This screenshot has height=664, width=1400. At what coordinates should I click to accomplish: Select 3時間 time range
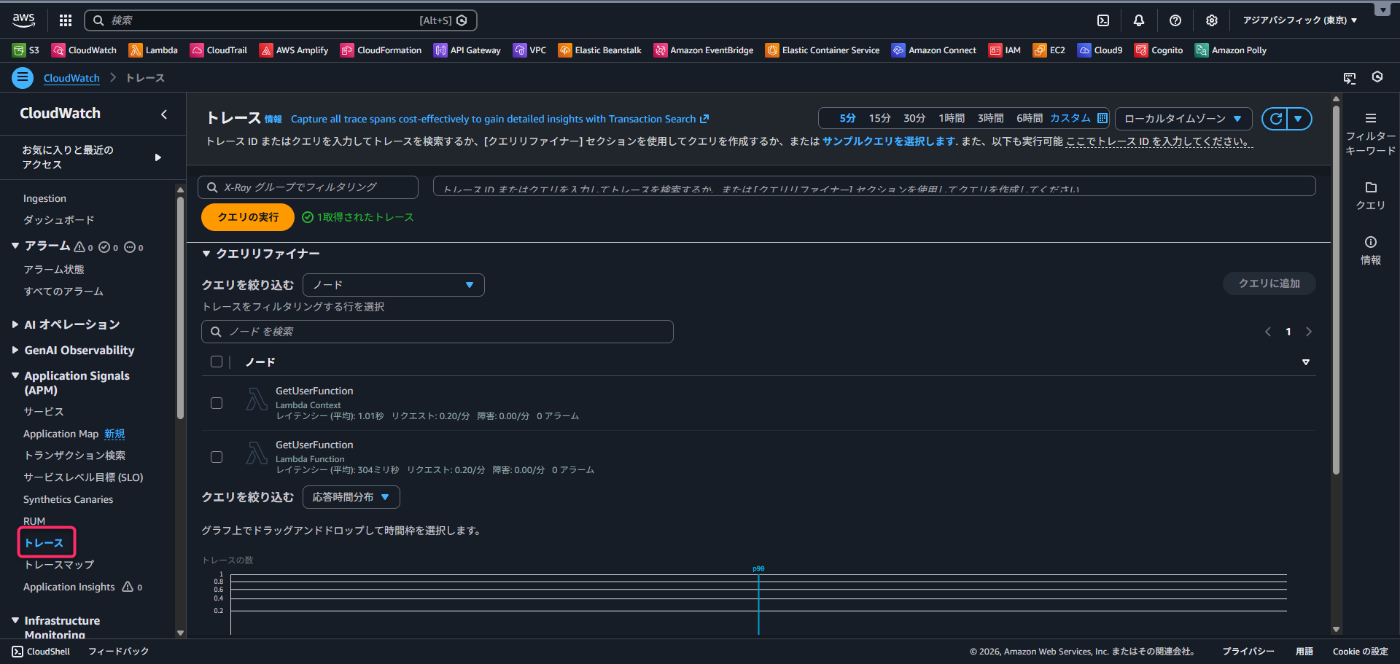(990, 118)
